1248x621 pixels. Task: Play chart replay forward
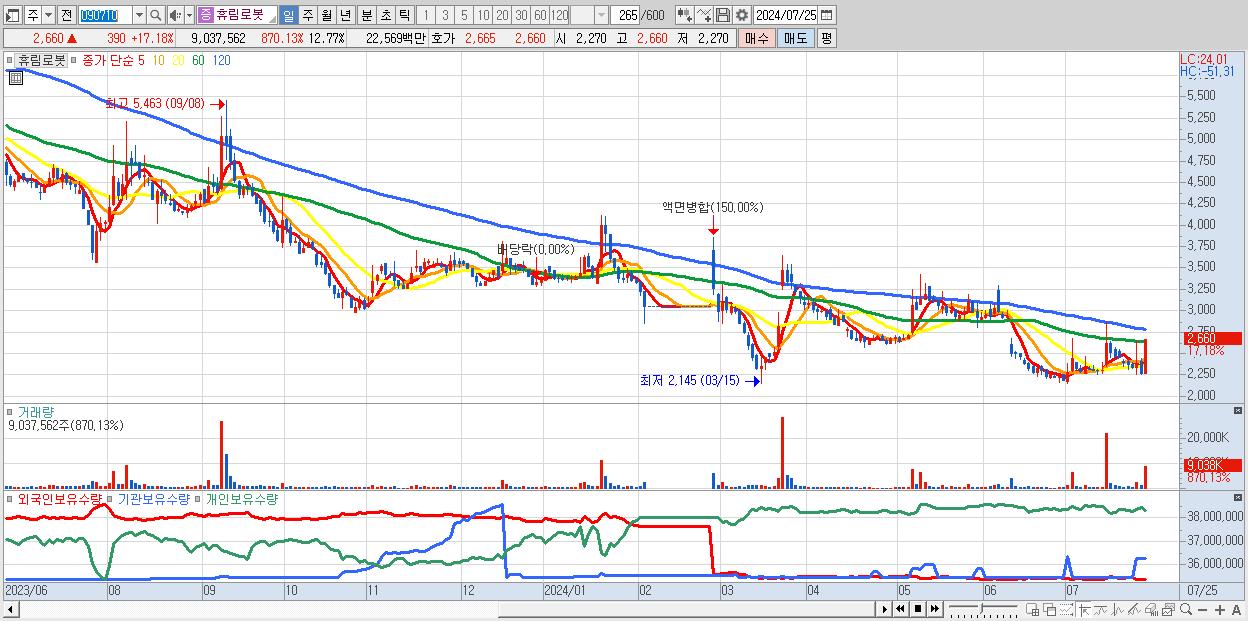click(885, 609)
